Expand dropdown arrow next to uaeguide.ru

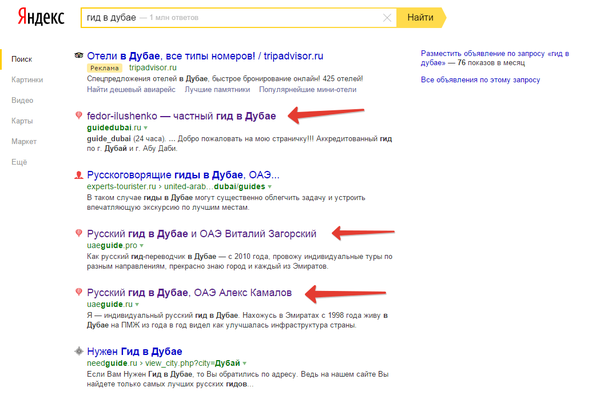(137, 305)
